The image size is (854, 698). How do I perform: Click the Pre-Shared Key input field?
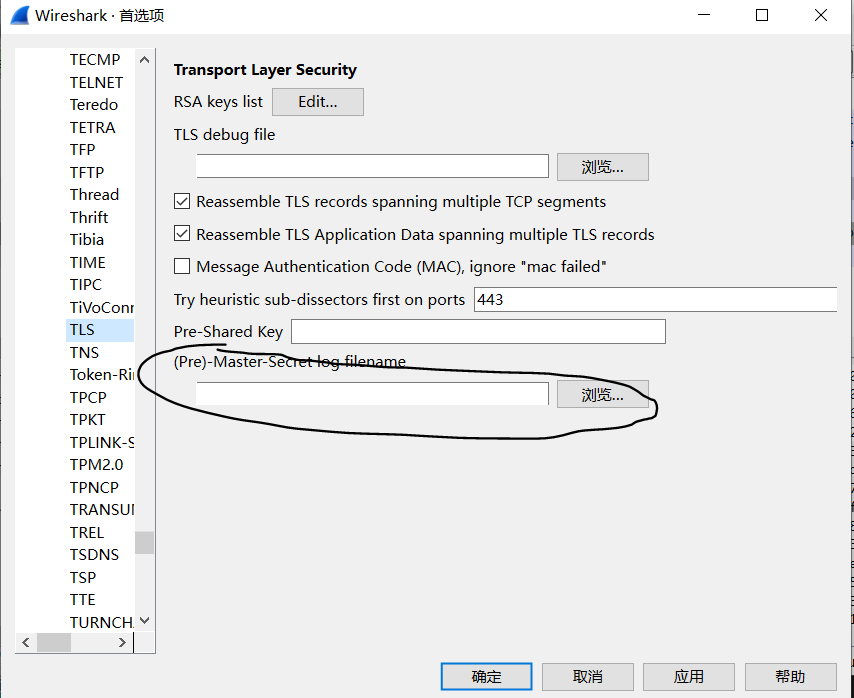click(x=477, y=331)
